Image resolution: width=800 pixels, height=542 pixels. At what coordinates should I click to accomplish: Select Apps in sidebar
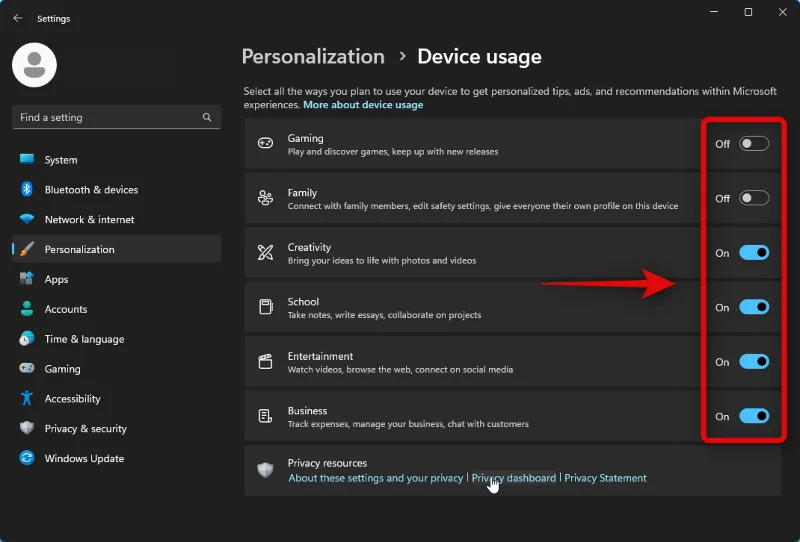pyautogui.click(x=116, y=279)
